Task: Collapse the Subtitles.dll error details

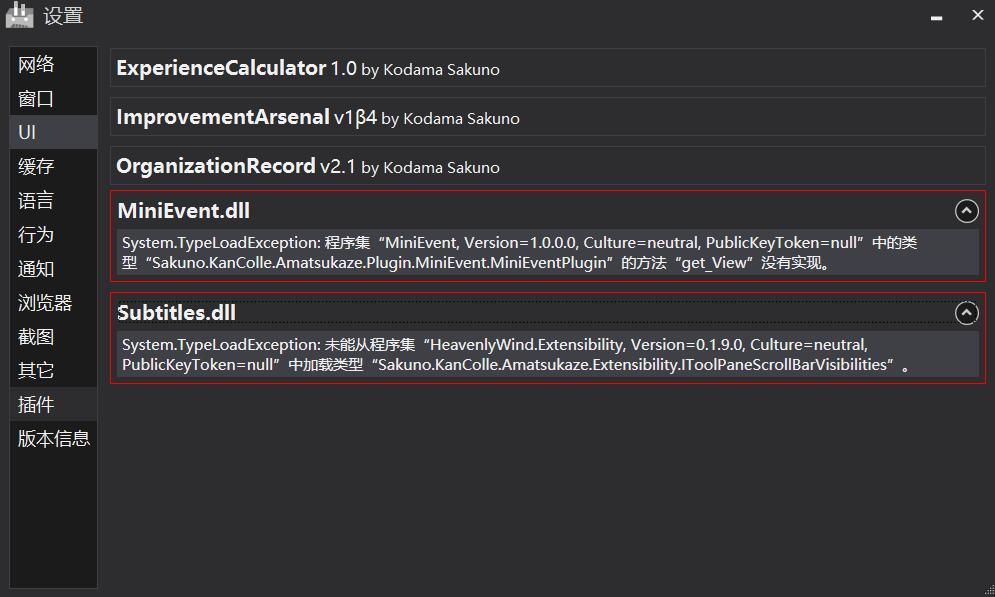Action: point(966,313)
